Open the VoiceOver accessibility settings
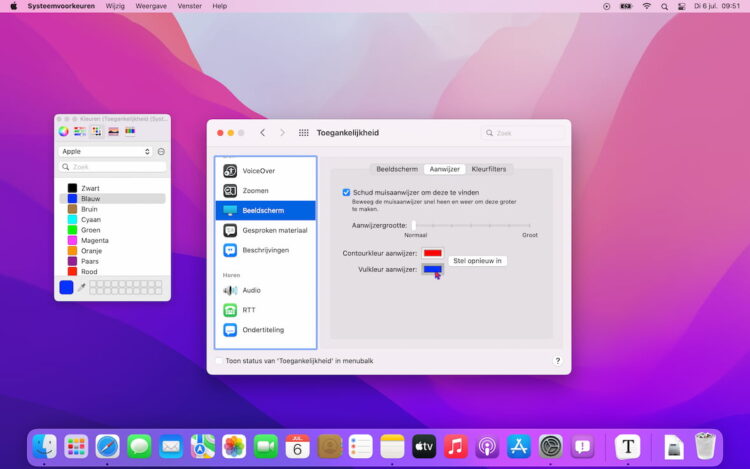Viewport: 750px width, 469px height. tap(258, 171)
